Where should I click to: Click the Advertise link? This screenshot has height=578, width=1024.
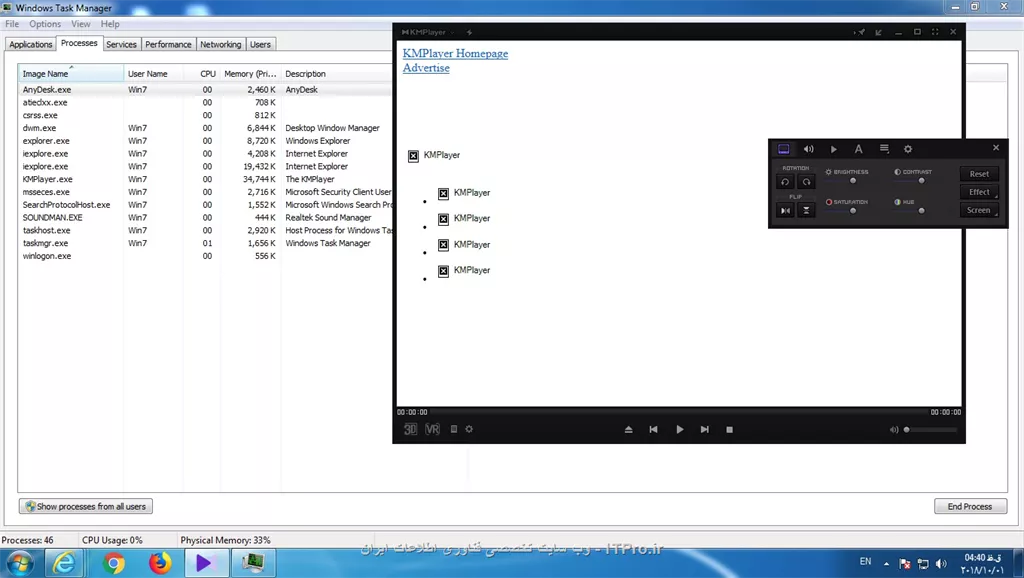(x=426, y=68)
